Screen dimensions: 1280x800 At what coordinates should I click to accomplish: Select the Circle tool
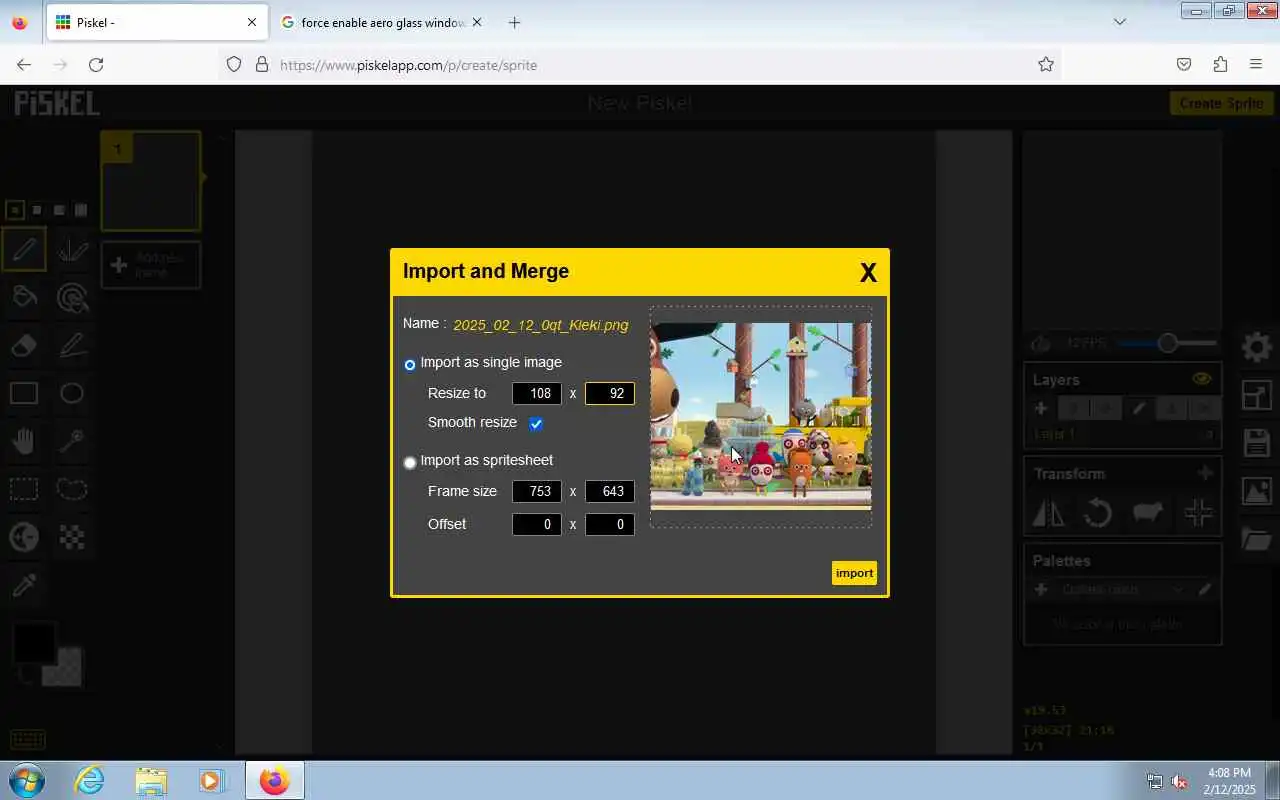(72, 393)
